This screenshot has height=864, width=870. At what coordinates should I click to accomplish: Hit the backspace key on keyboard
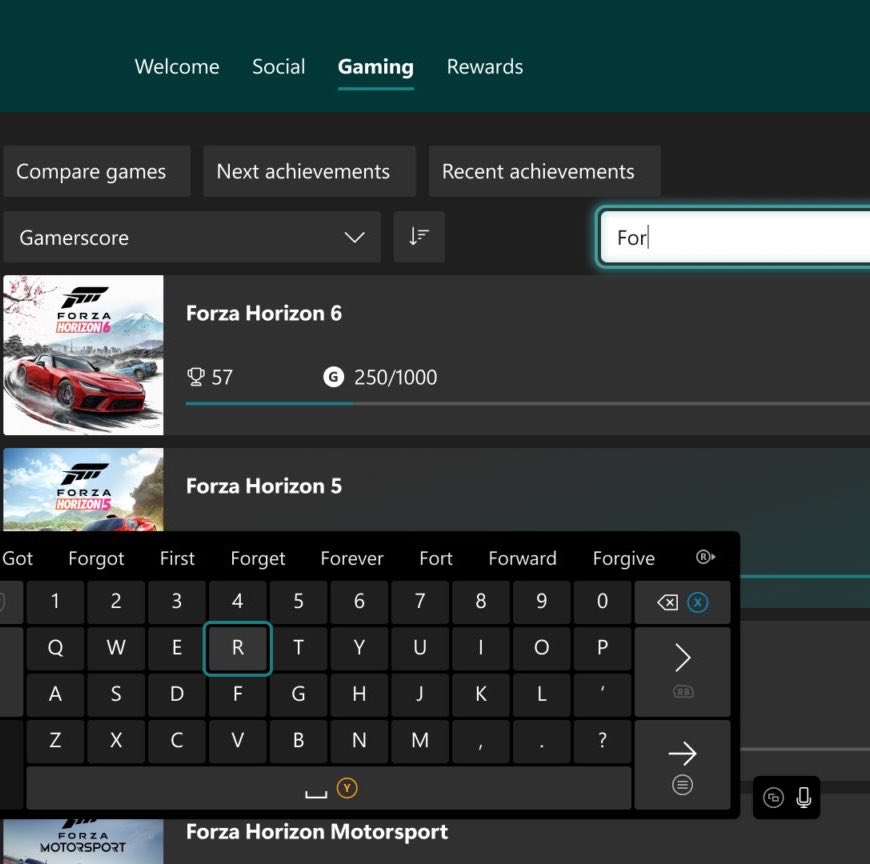pos(682,602)
